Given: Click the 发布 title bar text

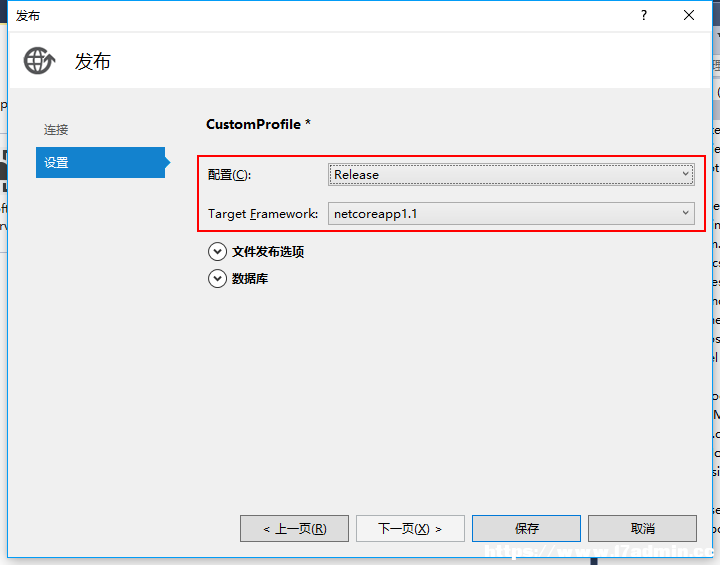Looking at the screenshot, I should point(28,16).
